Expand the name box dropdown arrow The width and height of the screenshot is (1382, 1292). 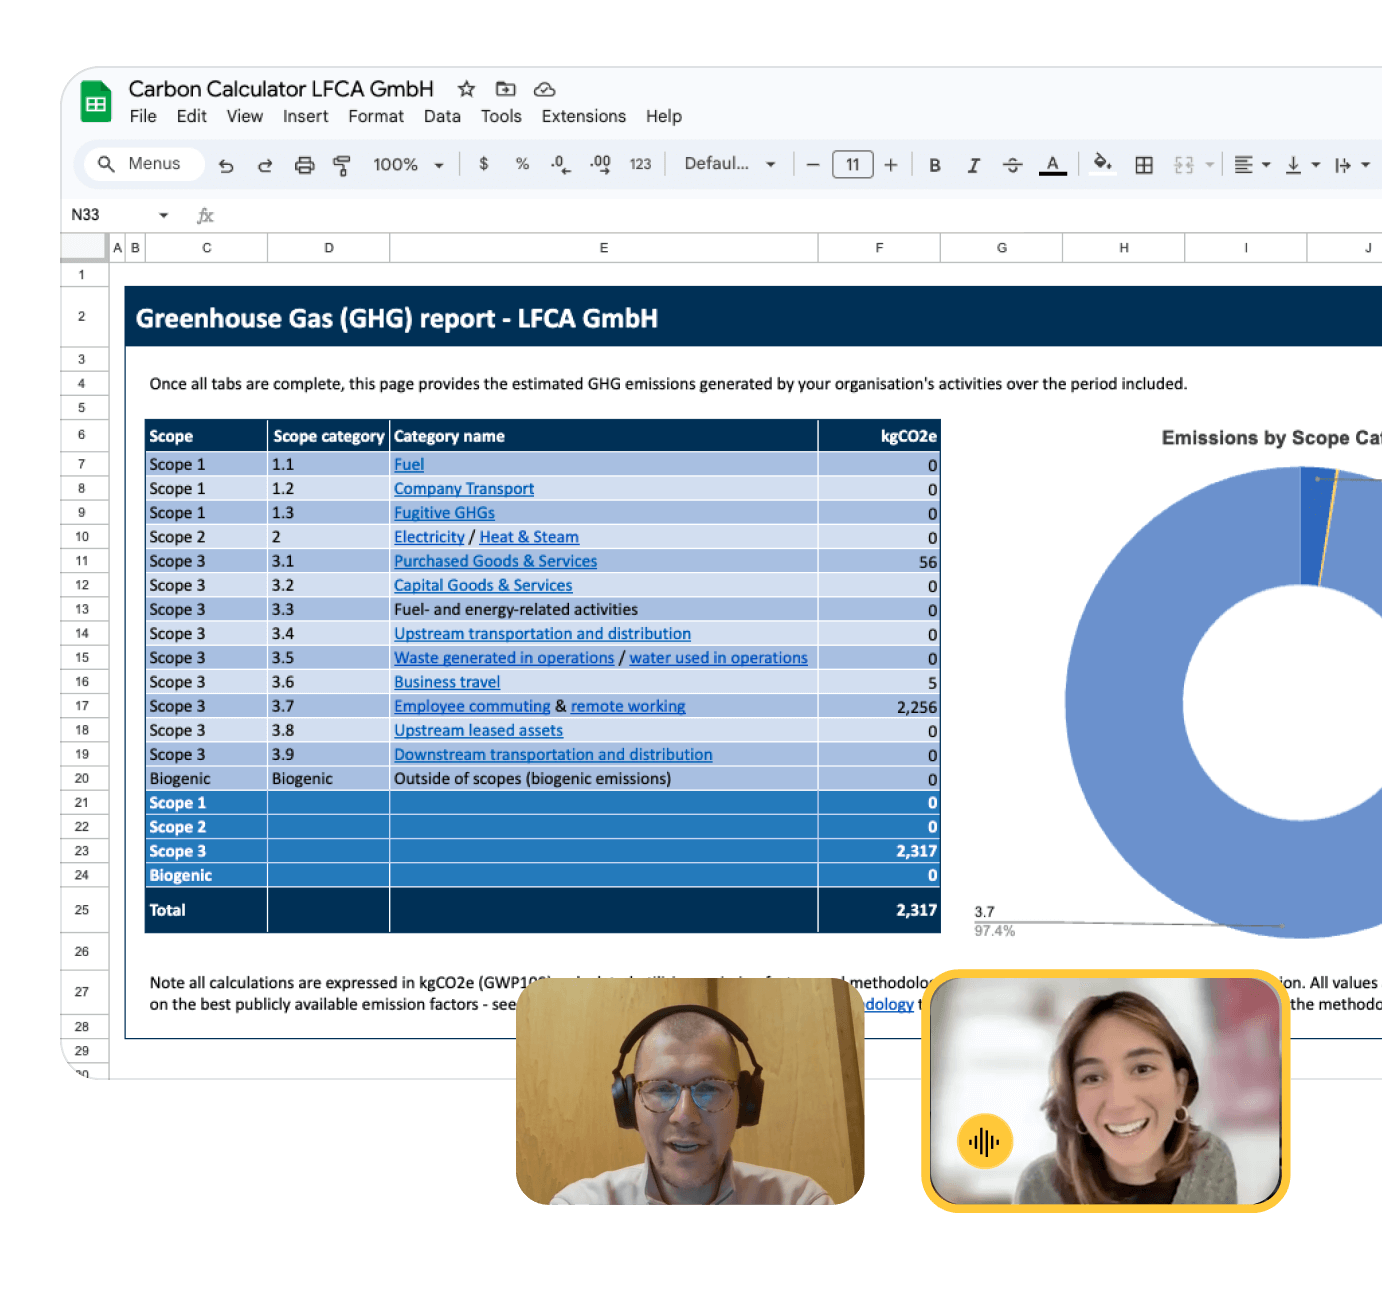tap(163, 215)
